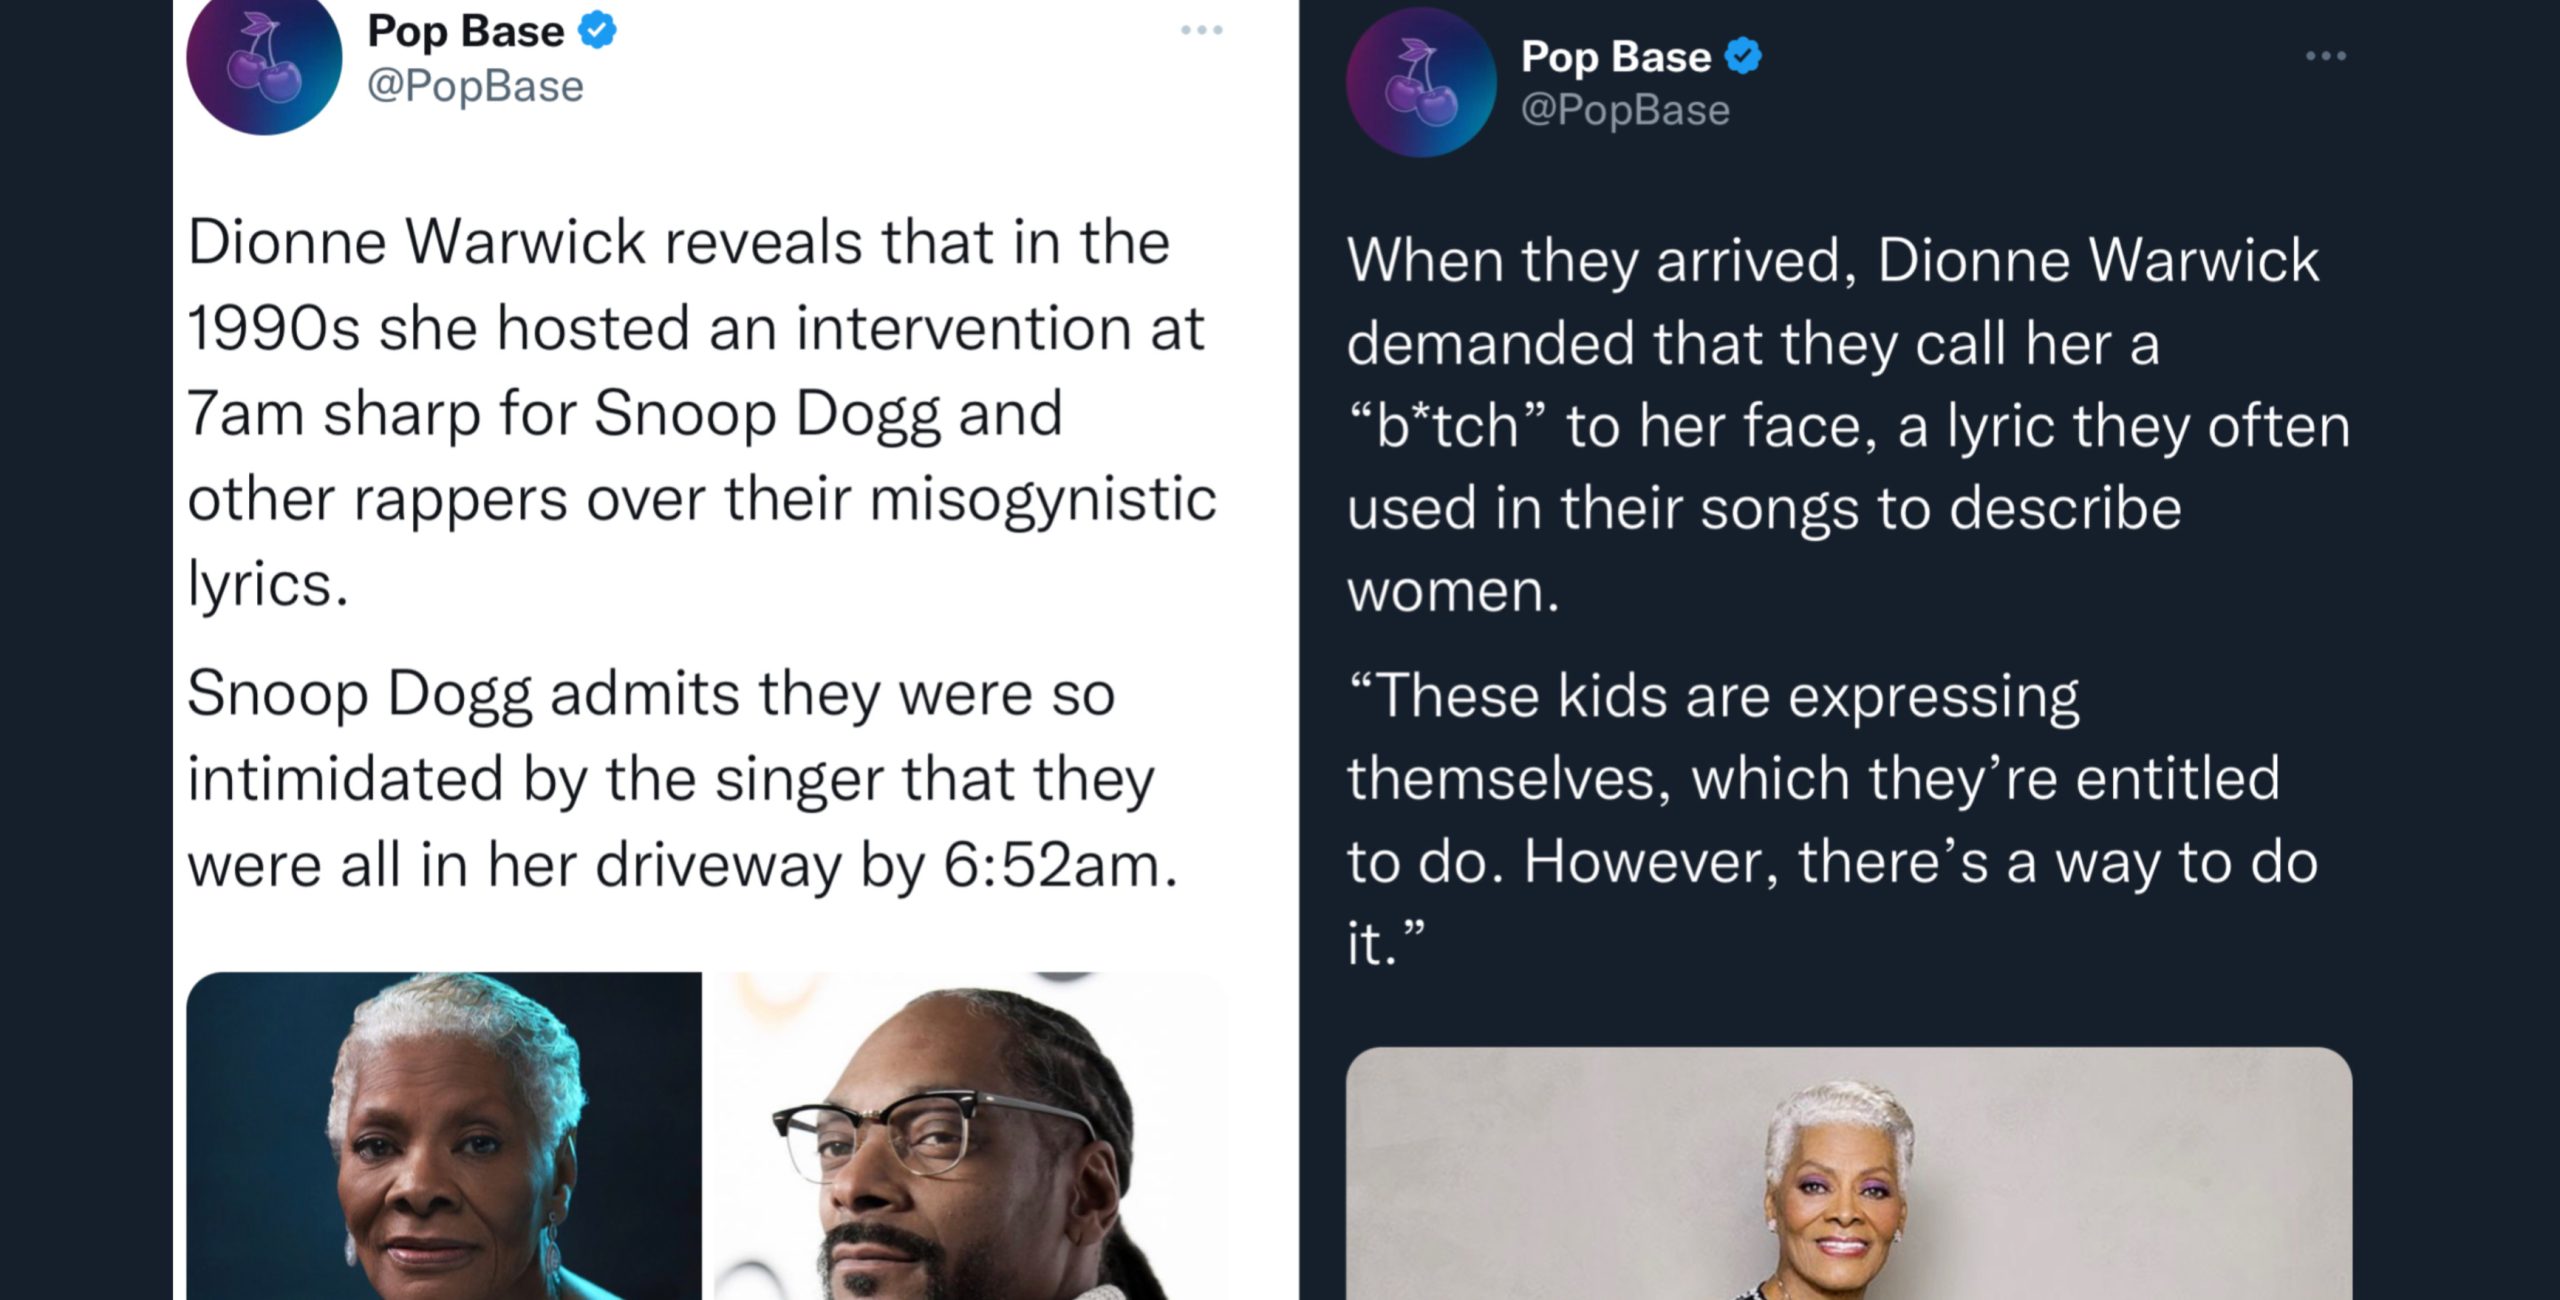
Task: Click the paragraph starting 'When they arrived'
Action: pyautogui.click(x=1848, y=425)
